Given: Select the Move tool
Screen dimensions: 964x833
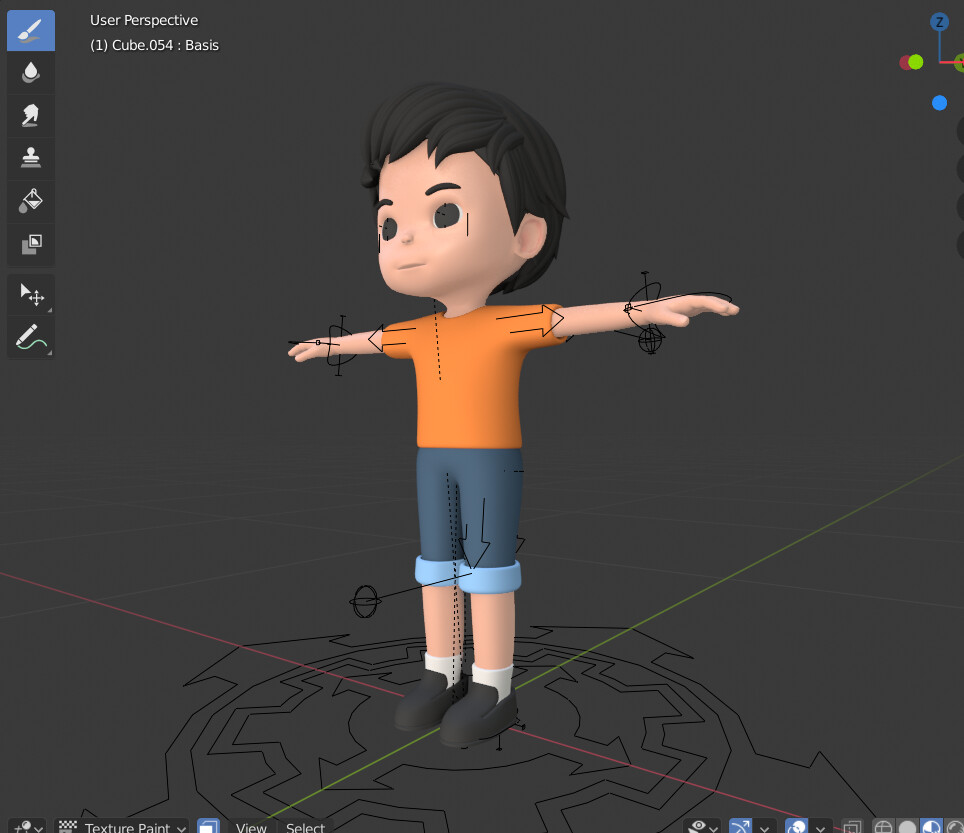Looking at the screenshot, I should coord(30,294).
